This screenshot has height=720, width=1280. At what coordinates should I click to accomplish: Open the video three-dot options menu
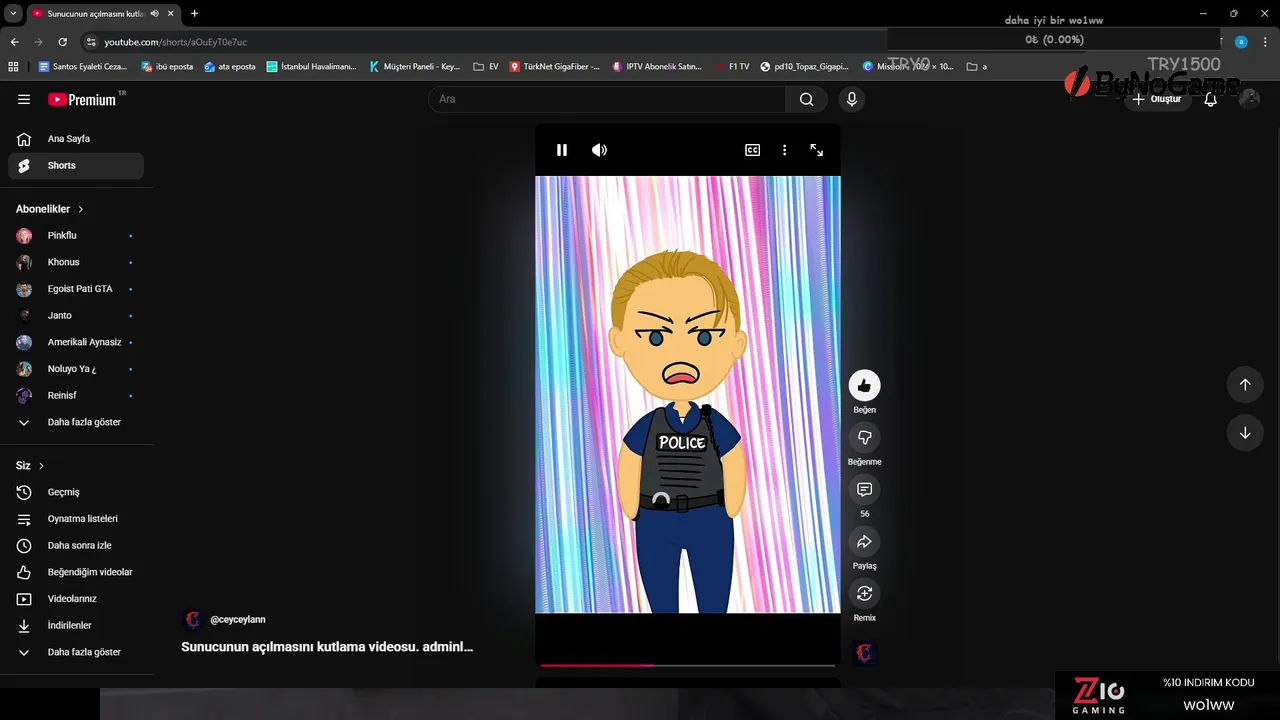tap(784, 150)
